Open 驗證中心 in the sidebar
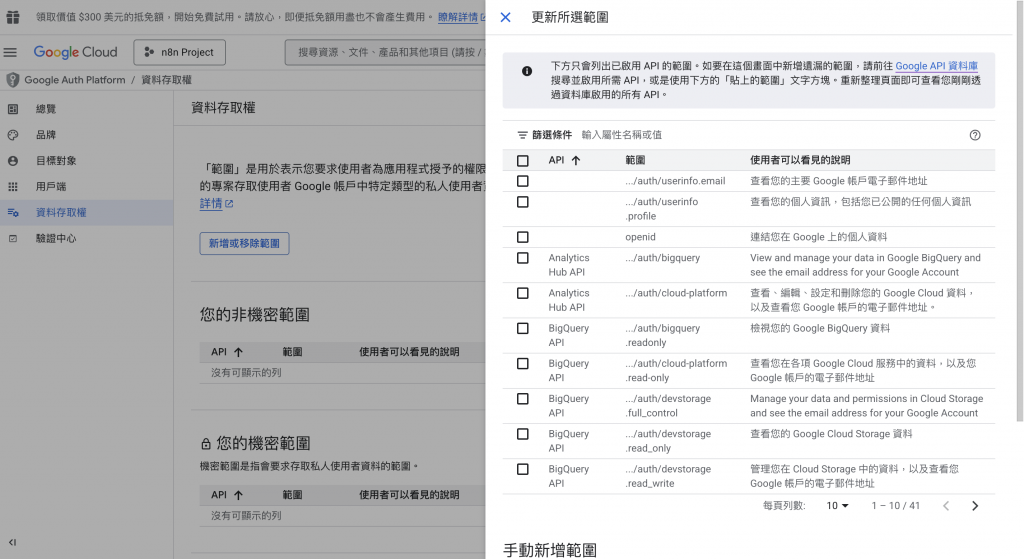This screenshot has height=559, width=1024. click(86, 238)
